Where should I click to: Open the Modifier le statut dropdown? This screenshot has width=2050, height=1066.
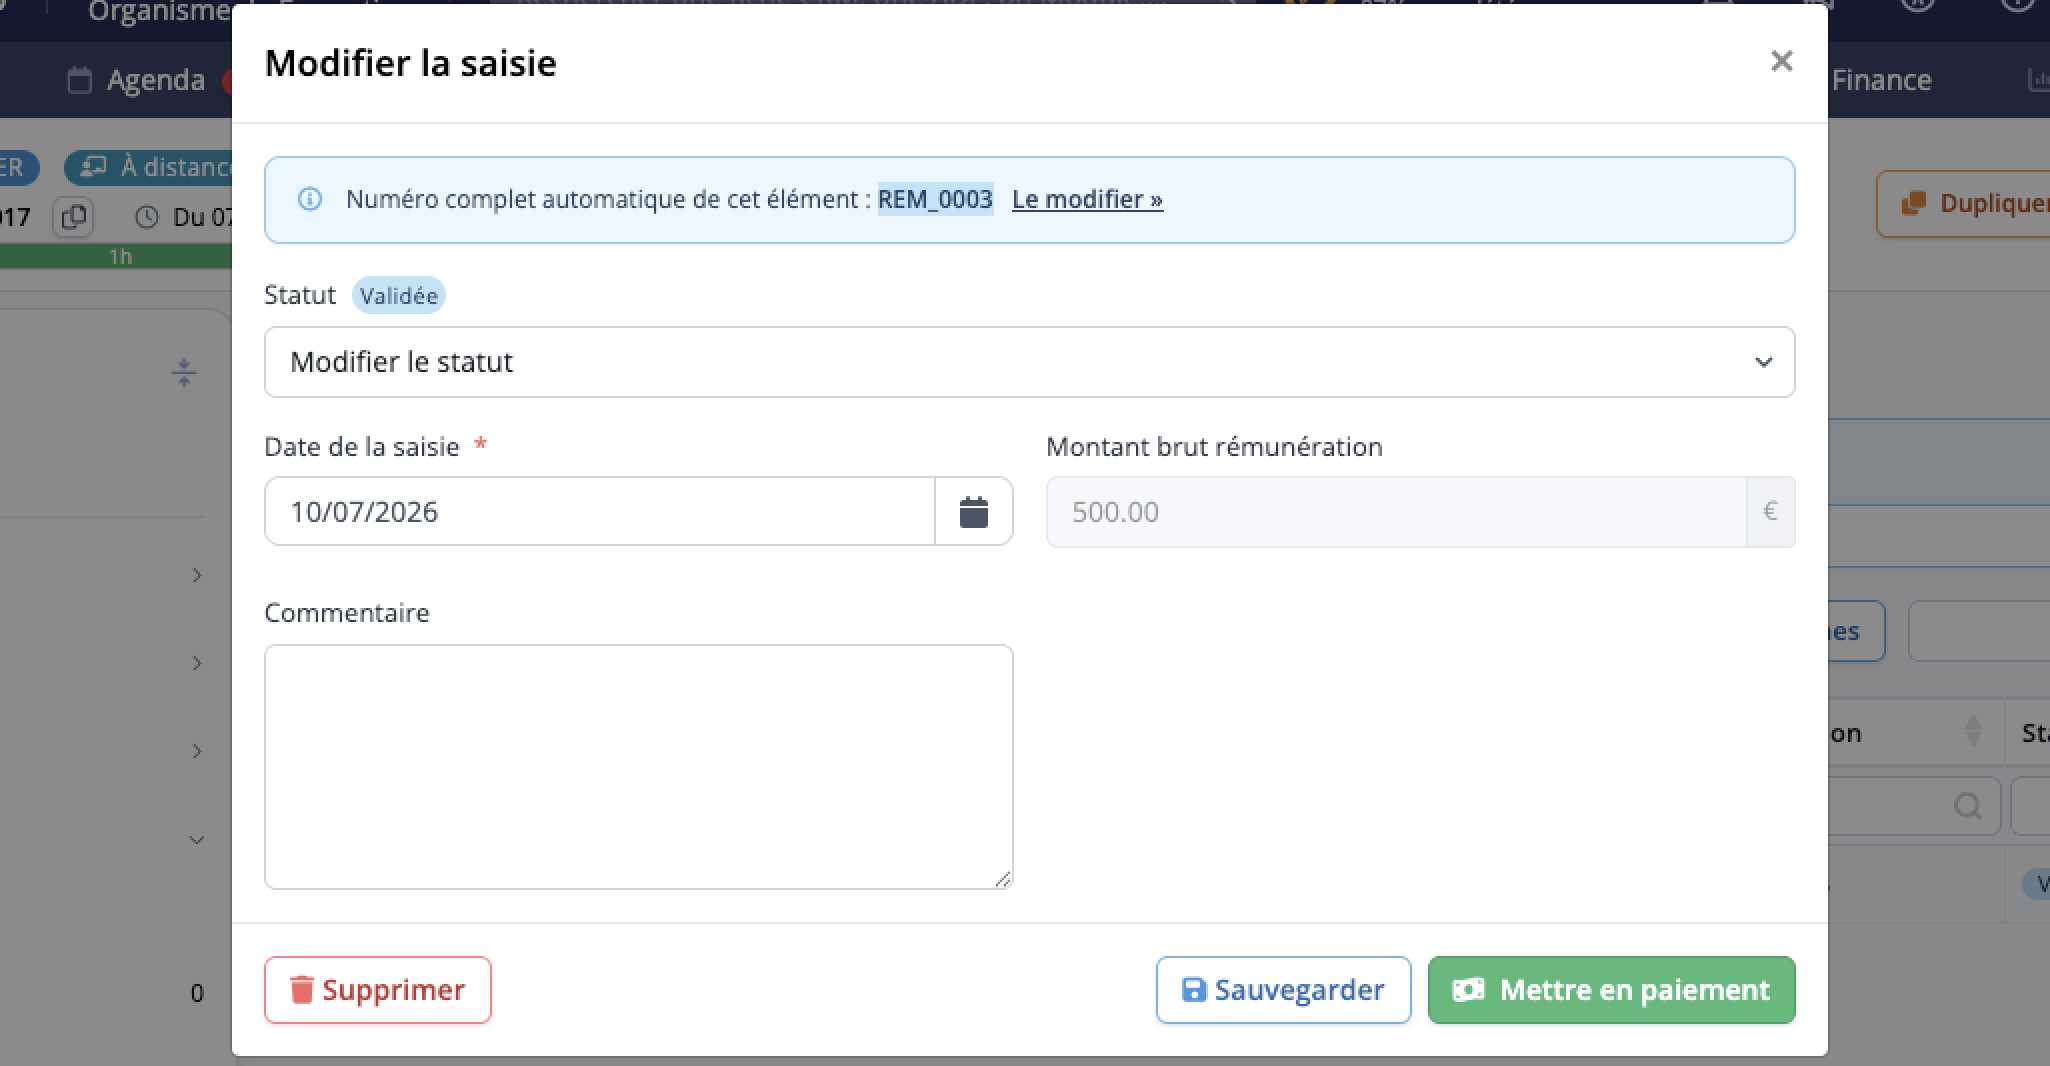pyautogui.click(x=1029, y=362)
